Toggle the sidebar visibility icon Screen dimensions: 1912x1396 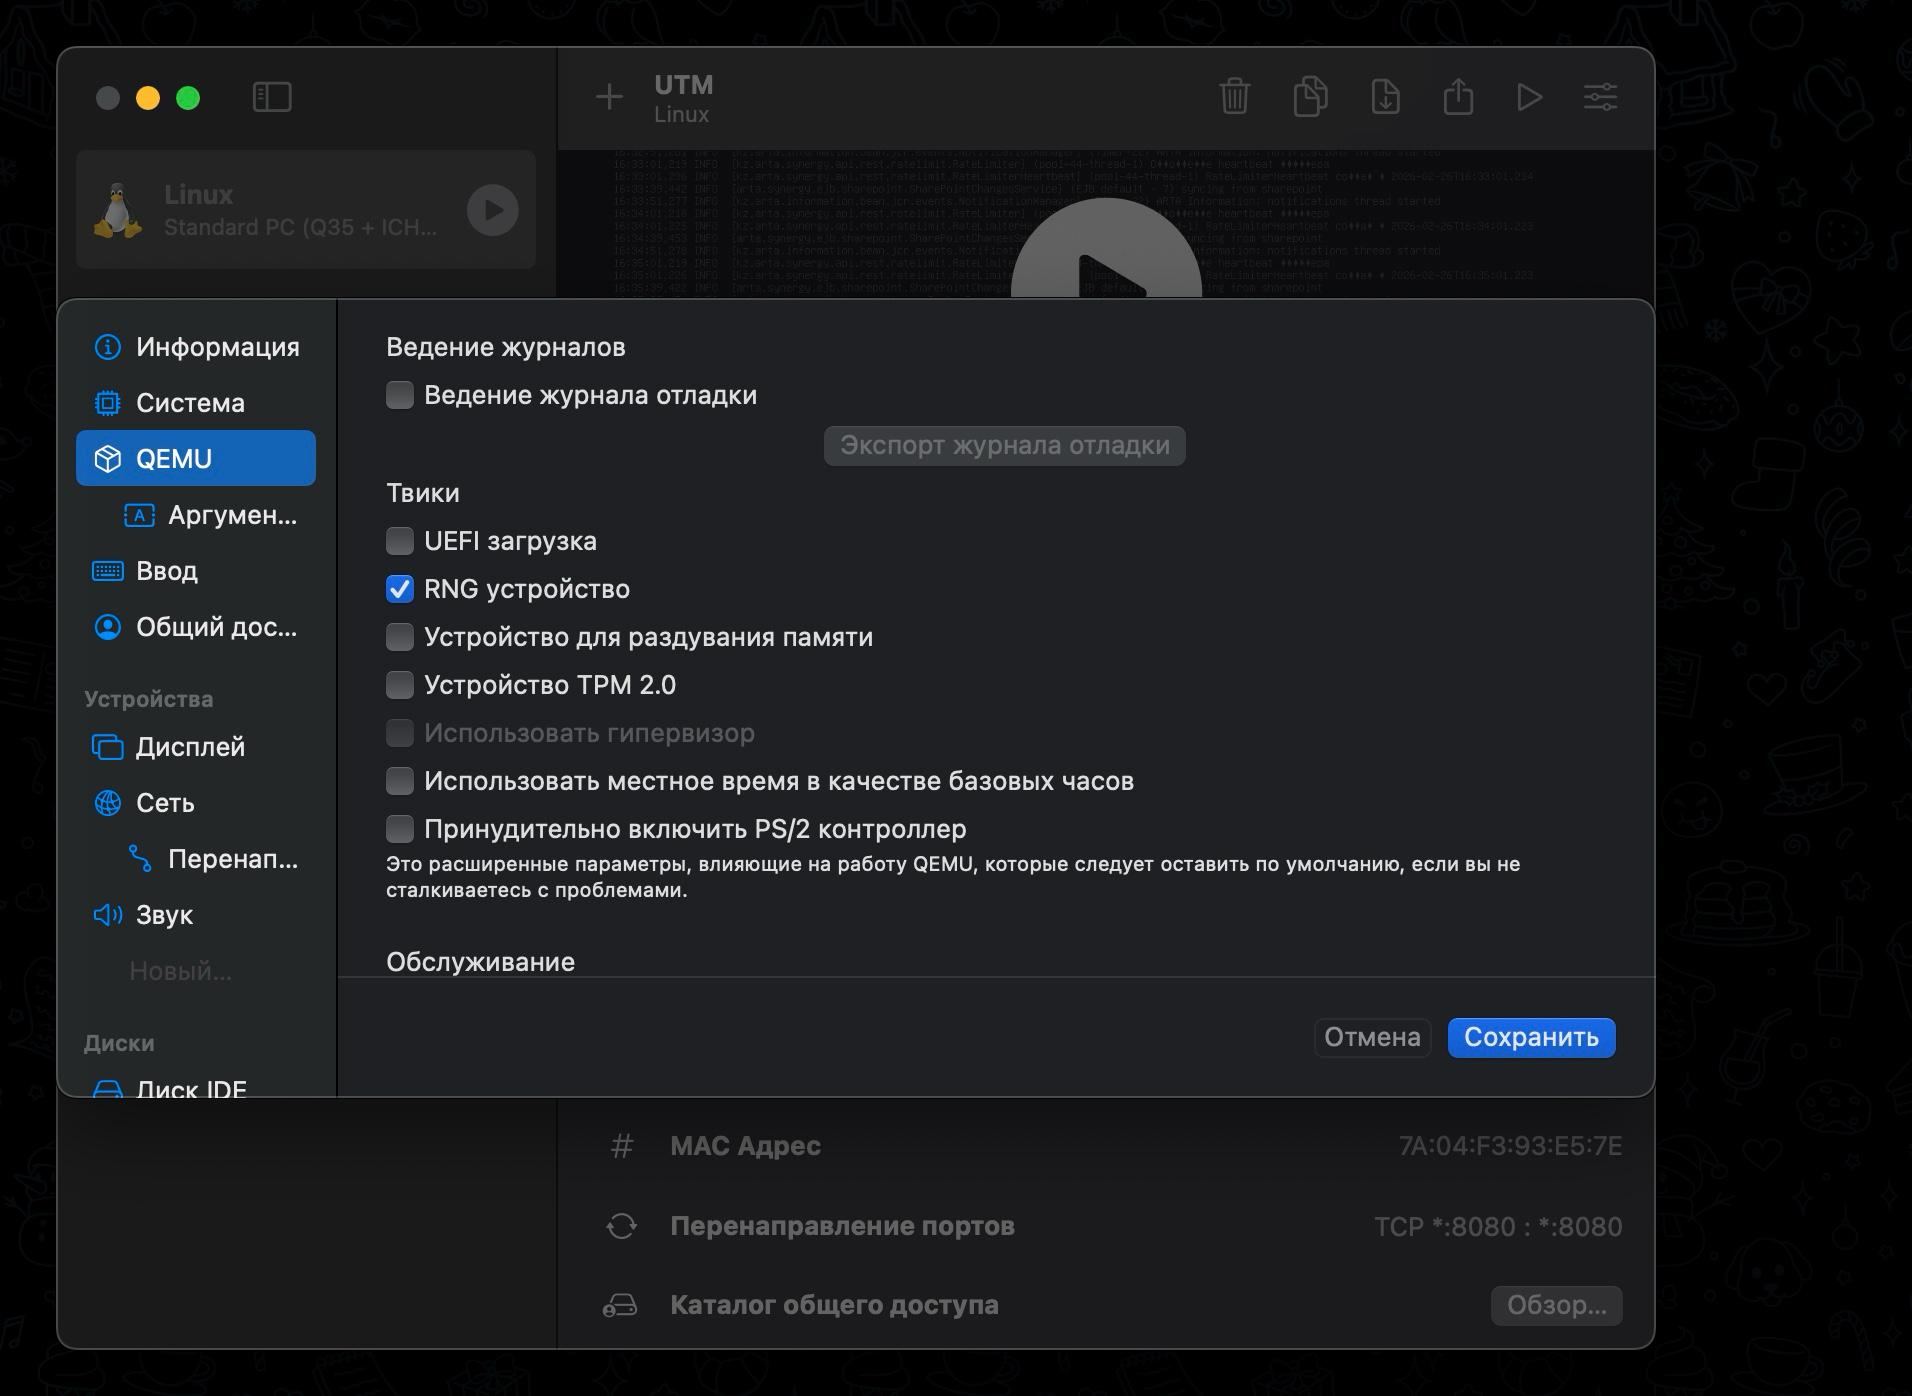pyautogui.click(x=271, y=97)
